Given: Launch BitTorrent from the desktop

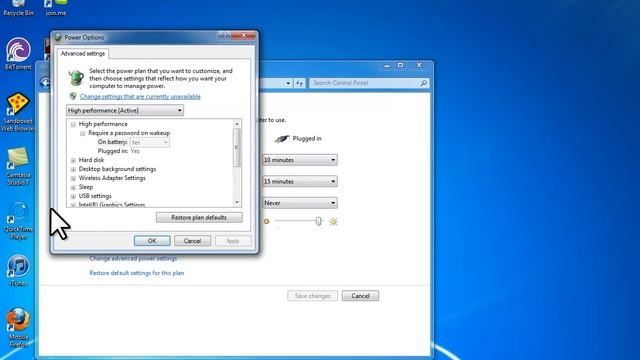Looking at the screenshot, I should point(18,54).
